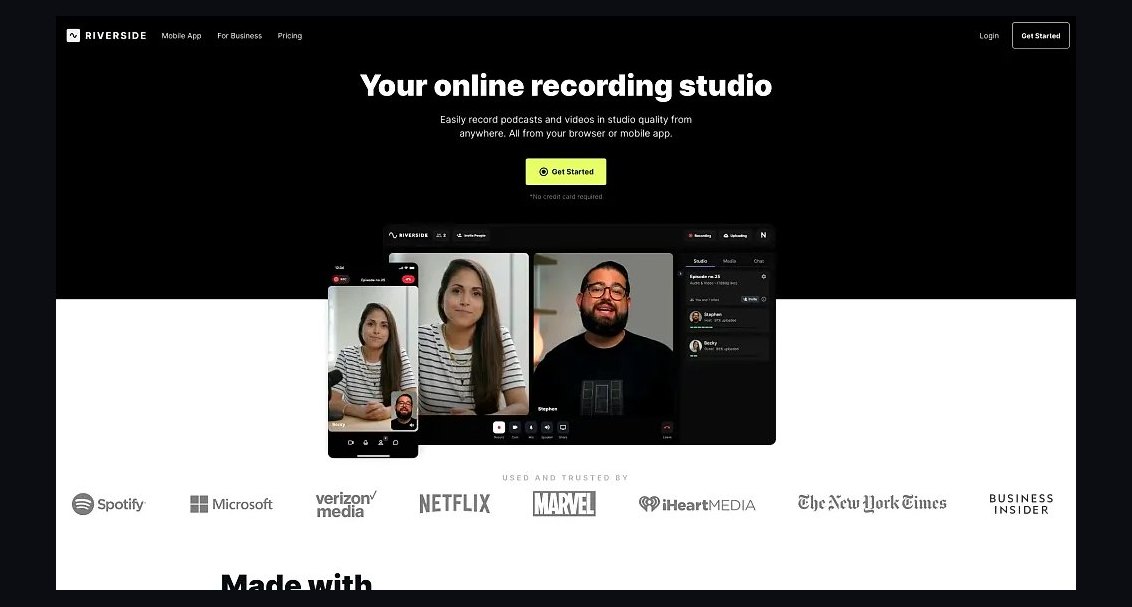Viewport: 1132px width, 607px height.
Task: Click the Verizon Media logo
Action: [x=346, y=504]
